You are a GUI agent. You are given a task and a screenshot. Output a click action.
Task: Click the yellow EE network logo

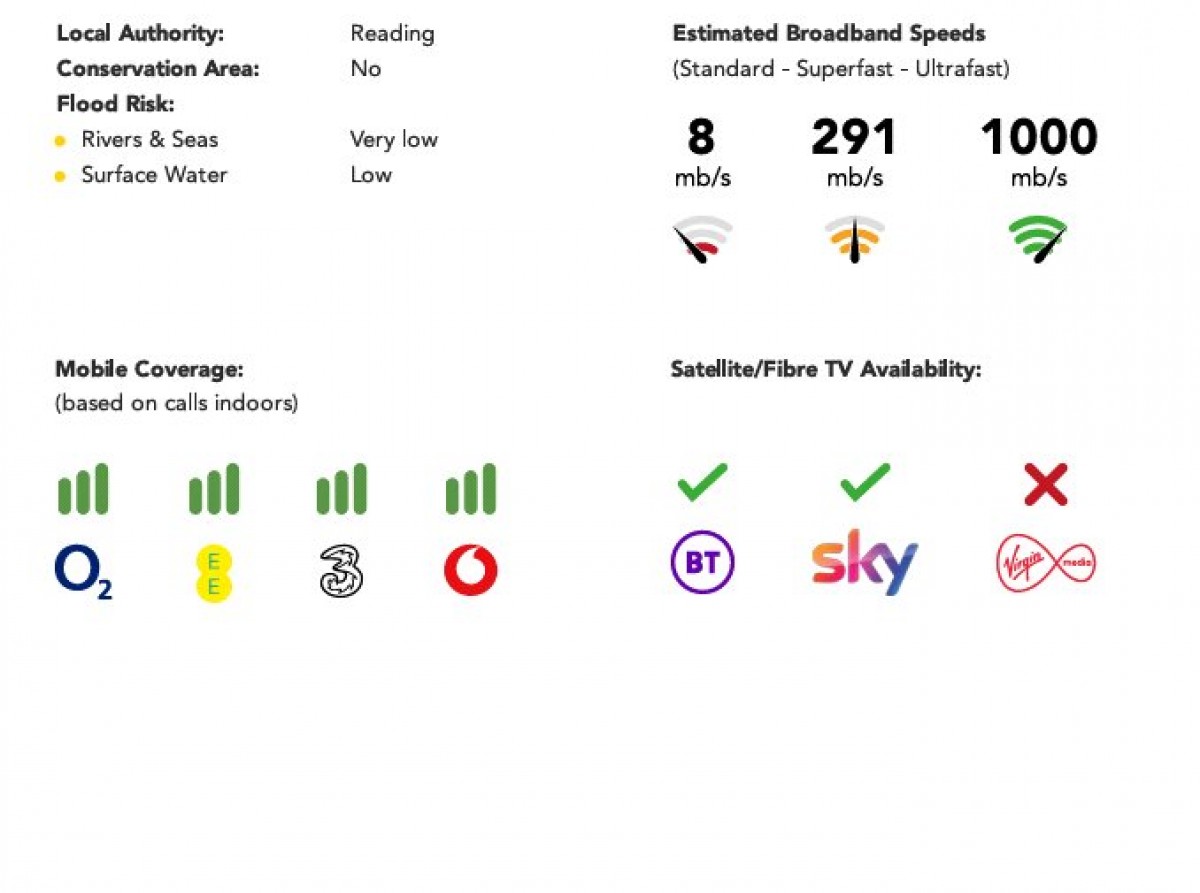pos(213,574)
